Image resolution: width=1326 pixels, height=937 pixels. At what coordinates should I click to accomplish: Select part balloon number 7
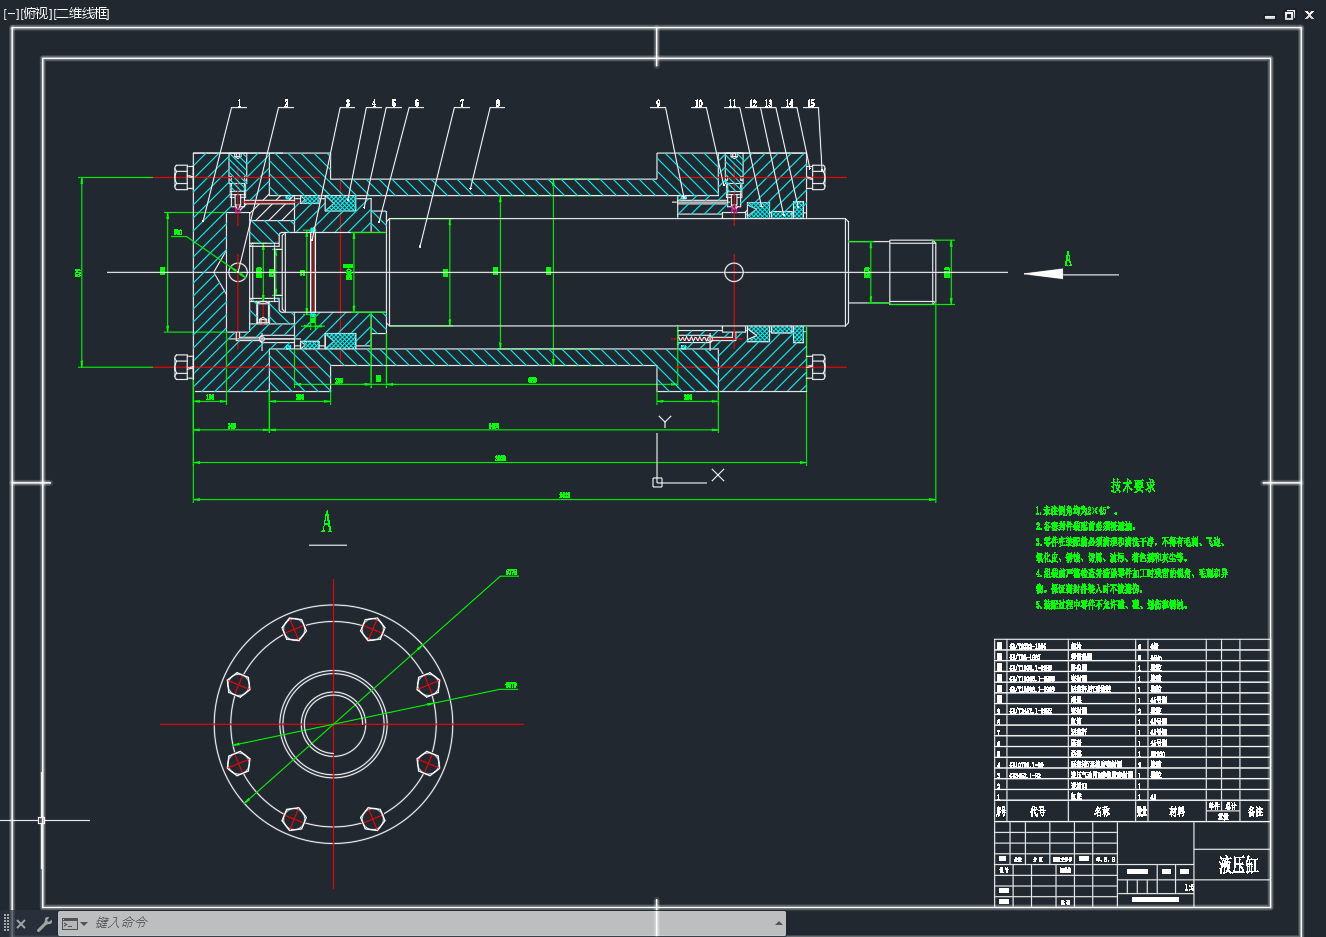(462, 103)
